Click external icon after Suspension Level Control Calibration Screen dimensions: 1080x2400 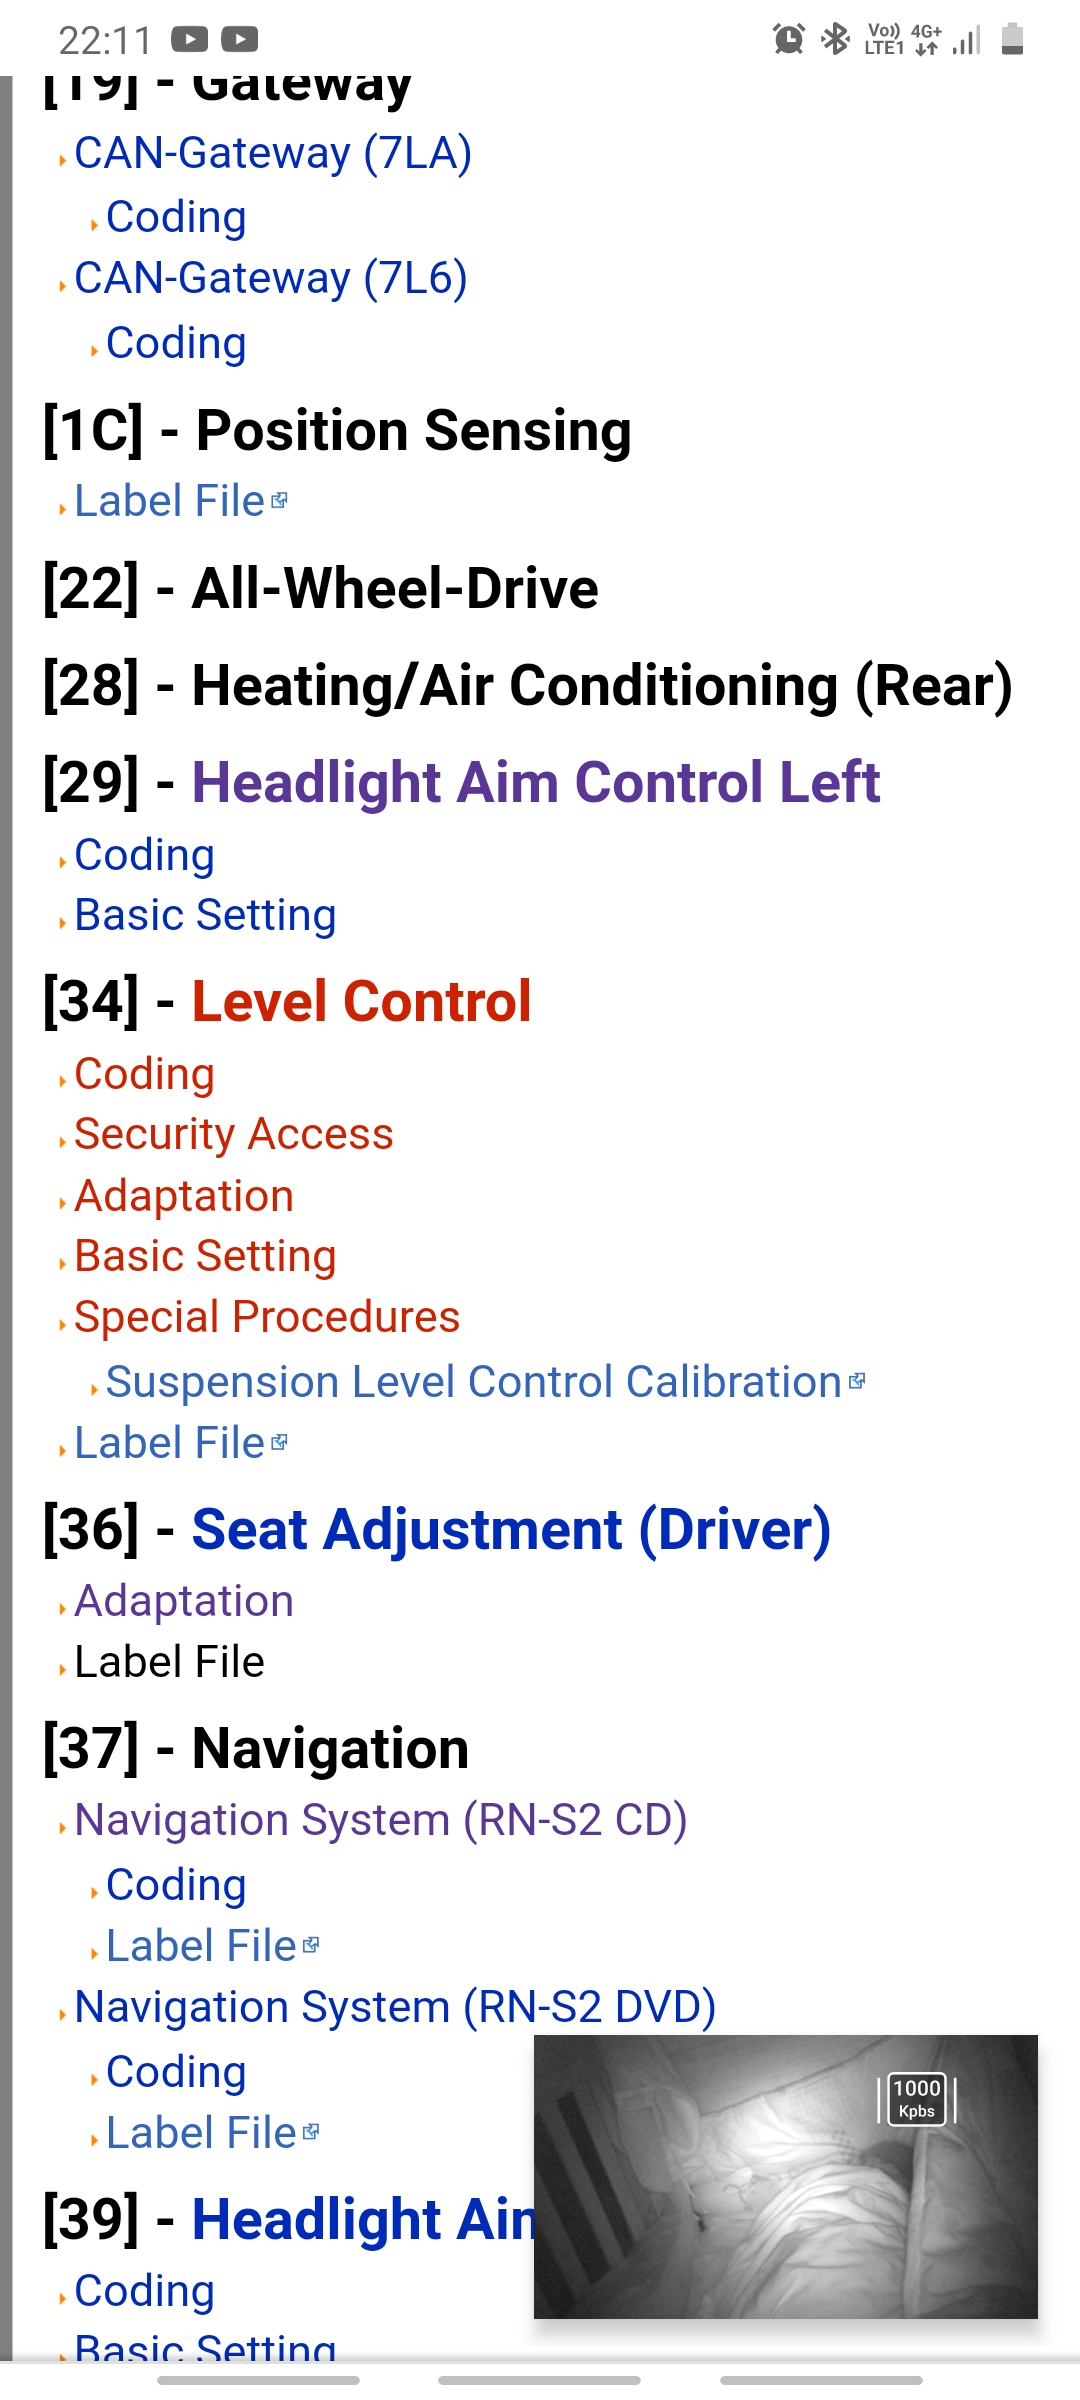pos(857,1381)
